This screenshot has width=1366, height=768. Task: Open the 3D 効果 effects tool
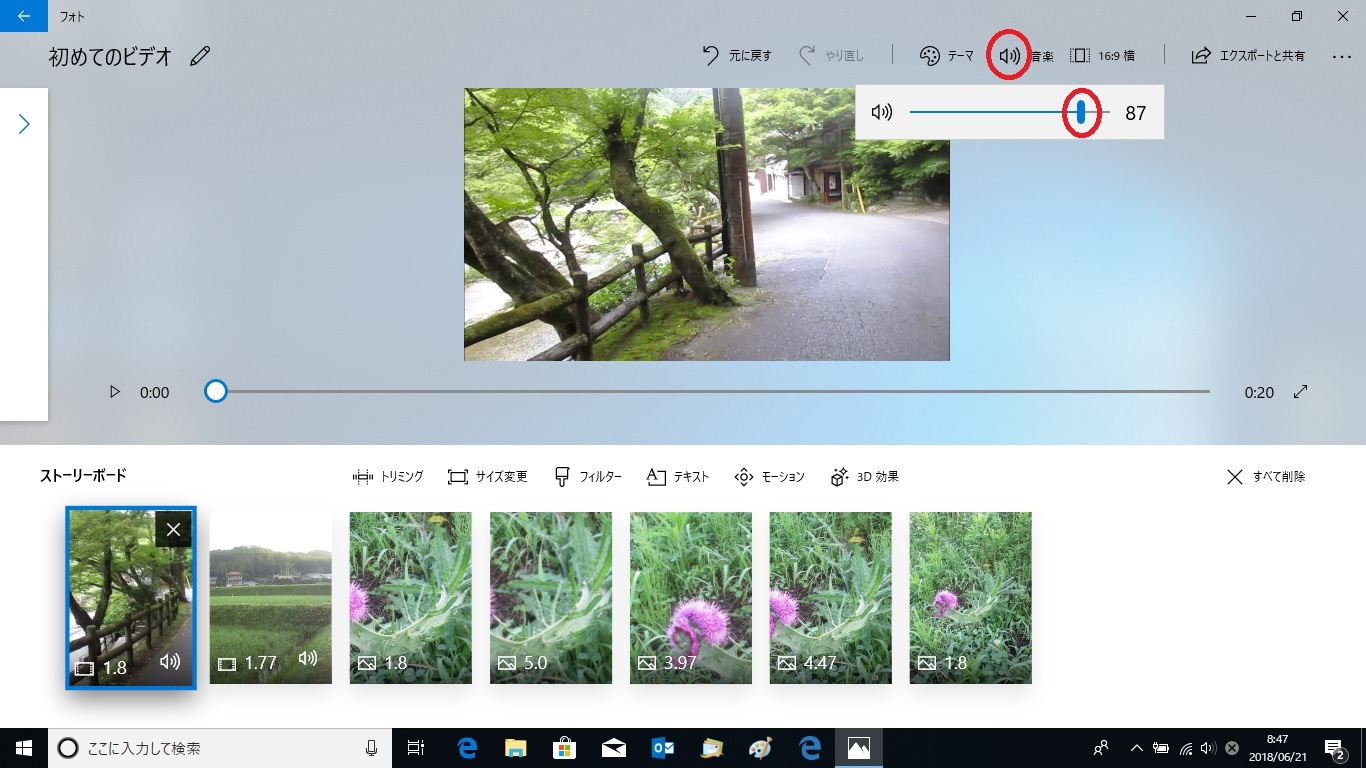pos(865,477)
